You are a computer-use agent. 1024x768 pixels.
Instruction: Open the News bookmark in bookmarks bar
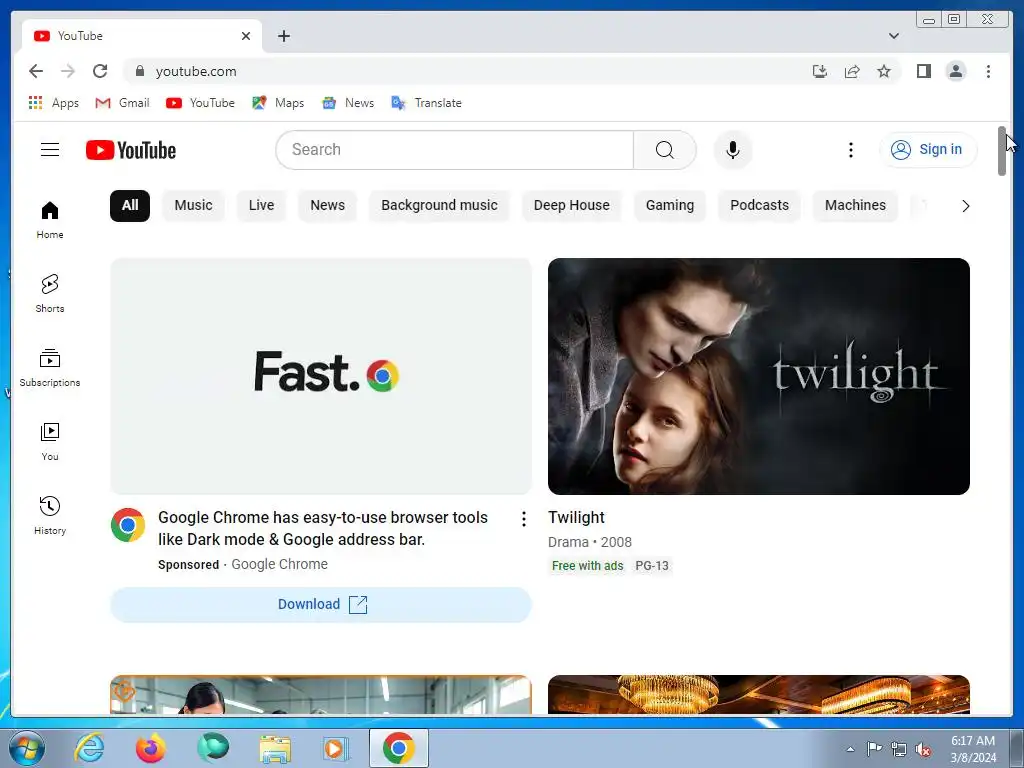[x=348, y=103]
